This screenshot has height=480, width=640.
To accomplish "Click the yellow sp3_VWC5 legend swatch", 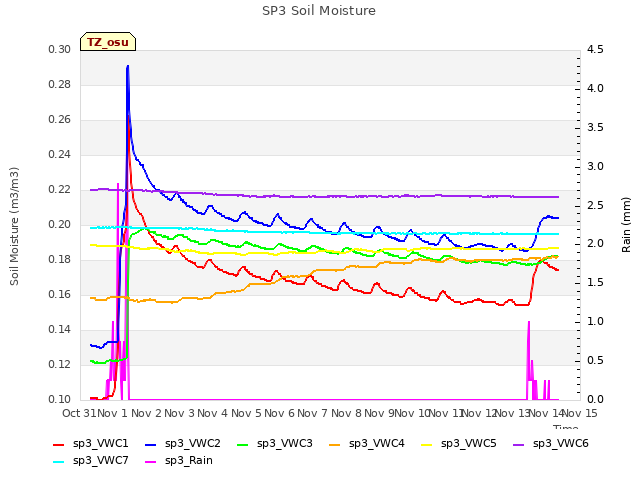I will [427, 444].
